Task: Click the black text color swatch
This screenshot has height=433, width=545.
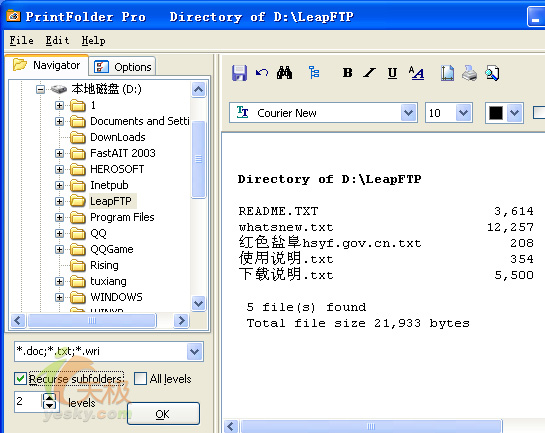Action: (496, 113)
